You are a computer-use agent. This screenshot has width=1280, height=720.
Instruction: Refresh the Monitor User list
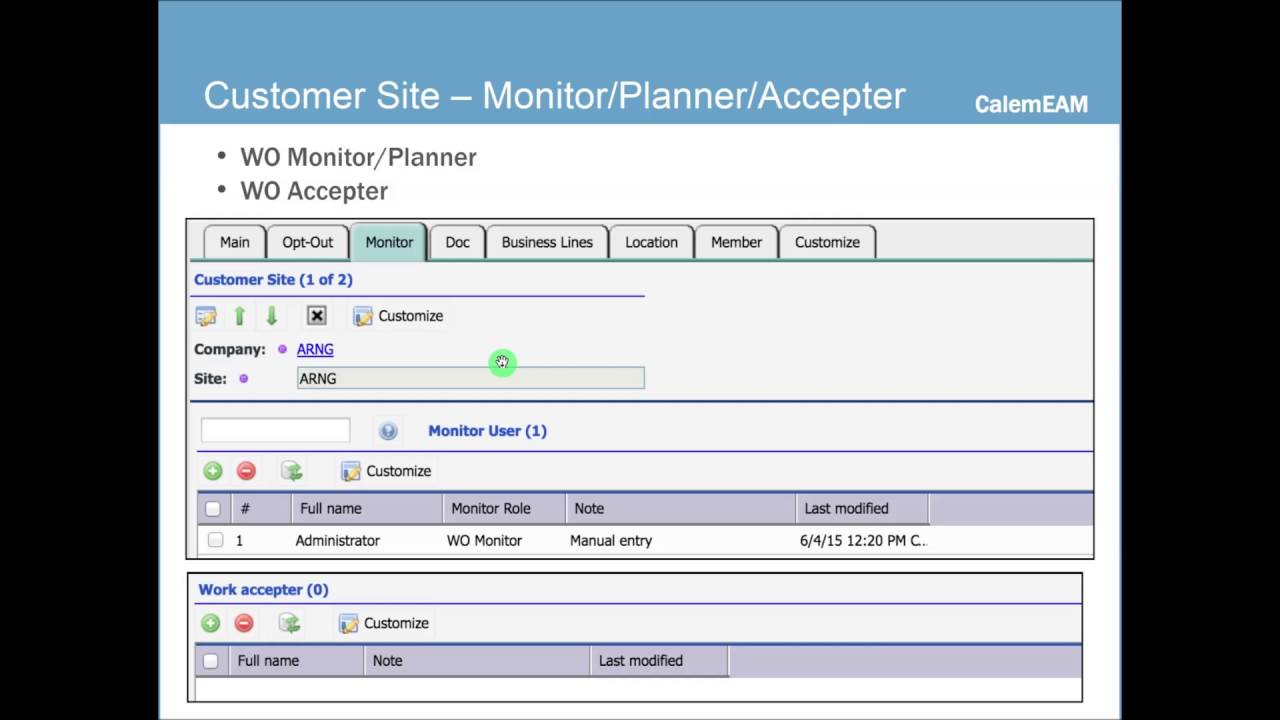pos(291,471)
